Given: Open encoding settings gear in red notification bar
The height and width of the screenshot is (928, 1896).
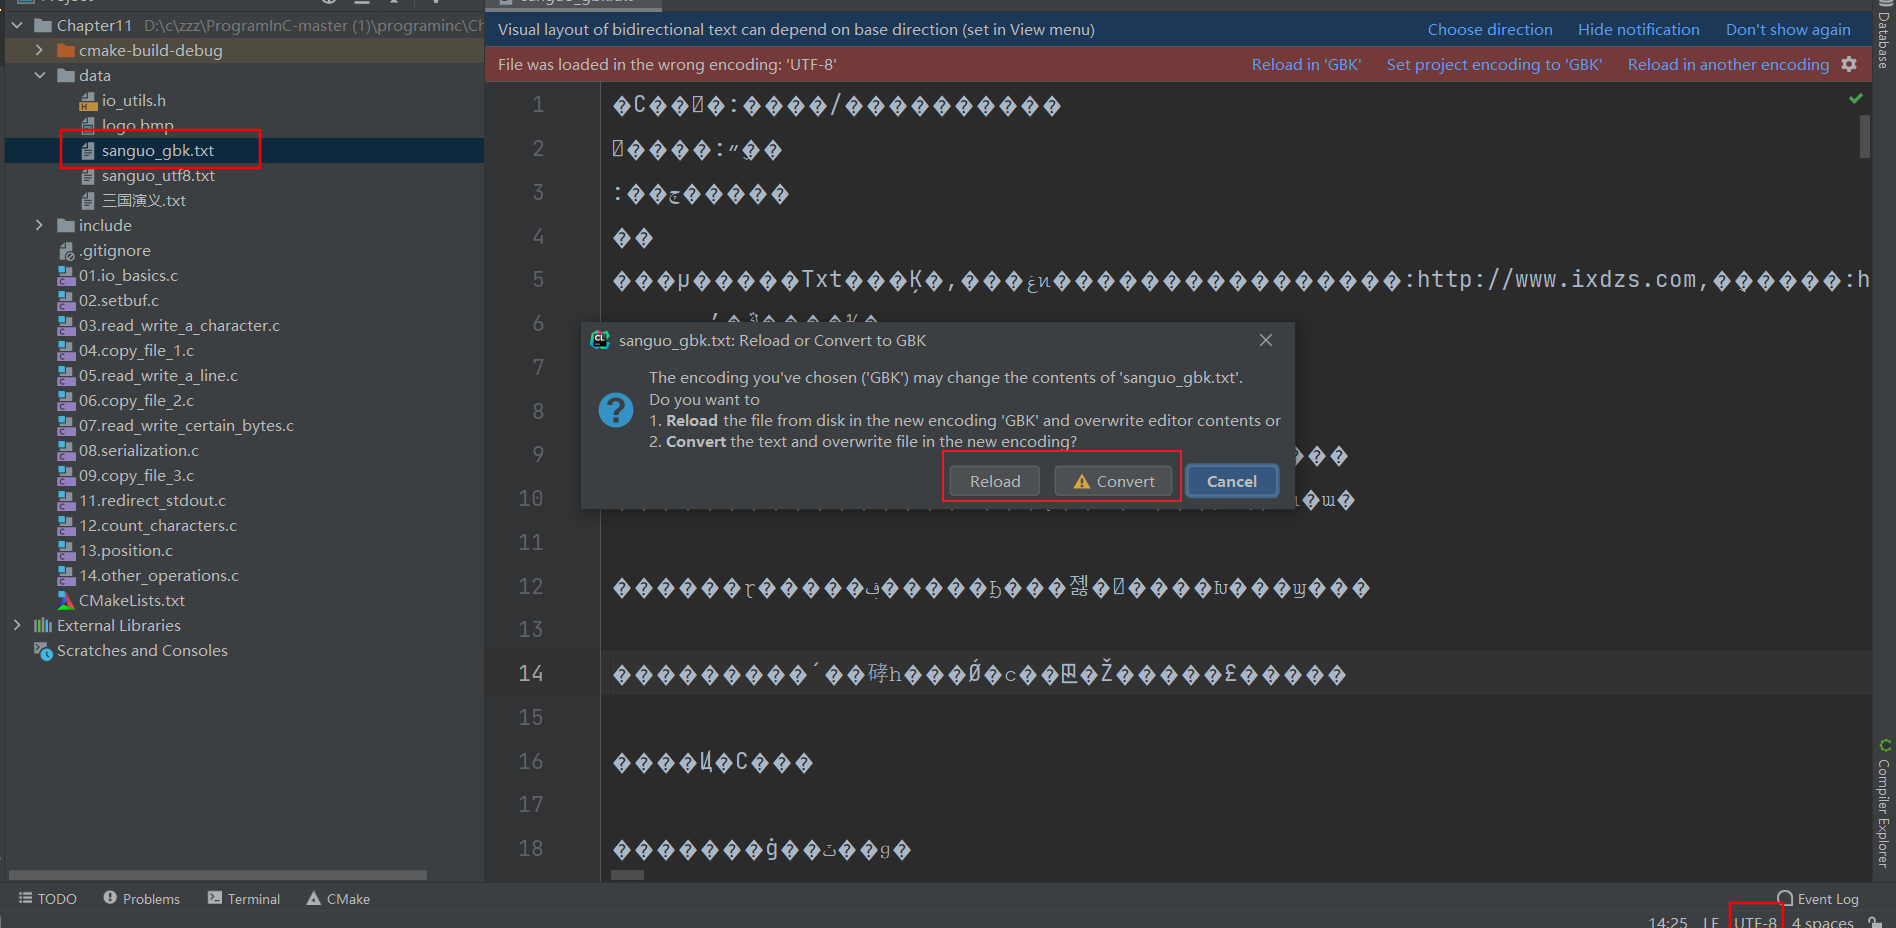Looking at the screenshot, I should 1849,64.
